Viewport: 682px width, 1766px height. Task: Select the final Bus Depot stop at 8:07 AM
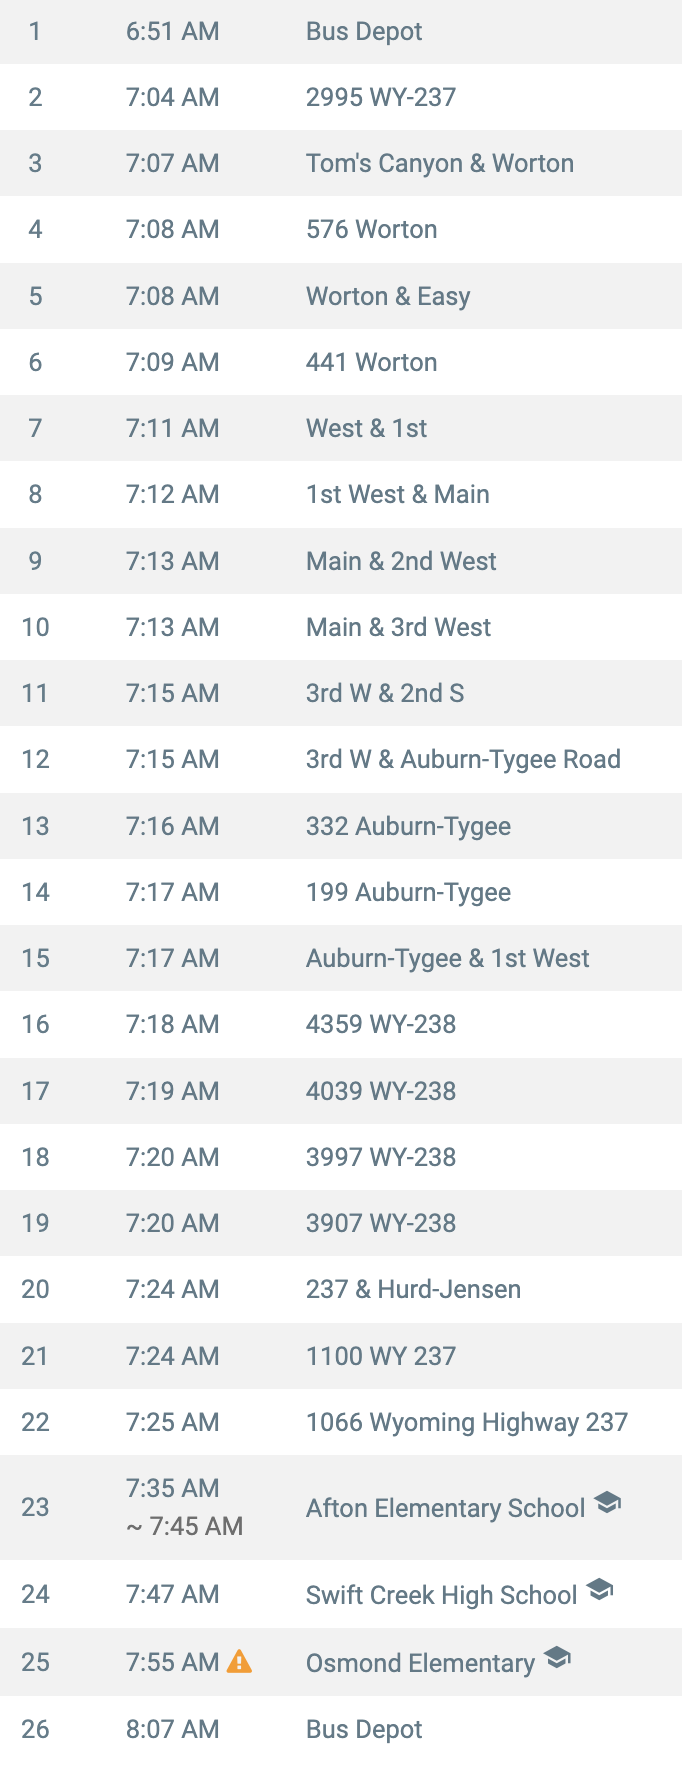click(x=341, y=1729)
